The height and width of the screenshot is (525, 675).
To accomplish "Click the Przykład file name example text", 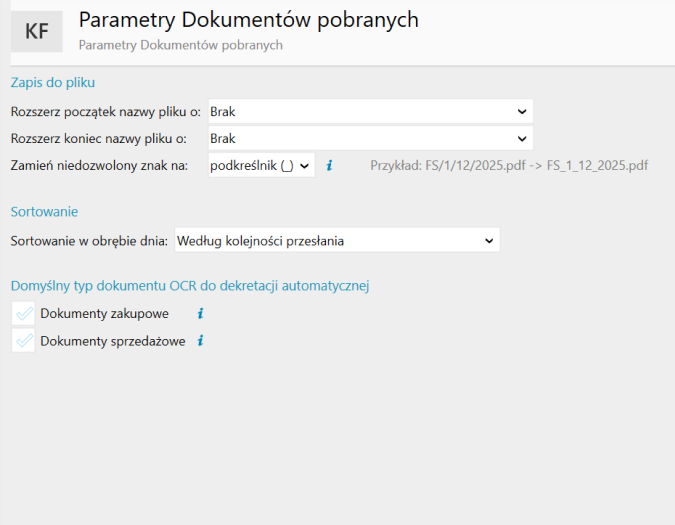I will [509, 165].
